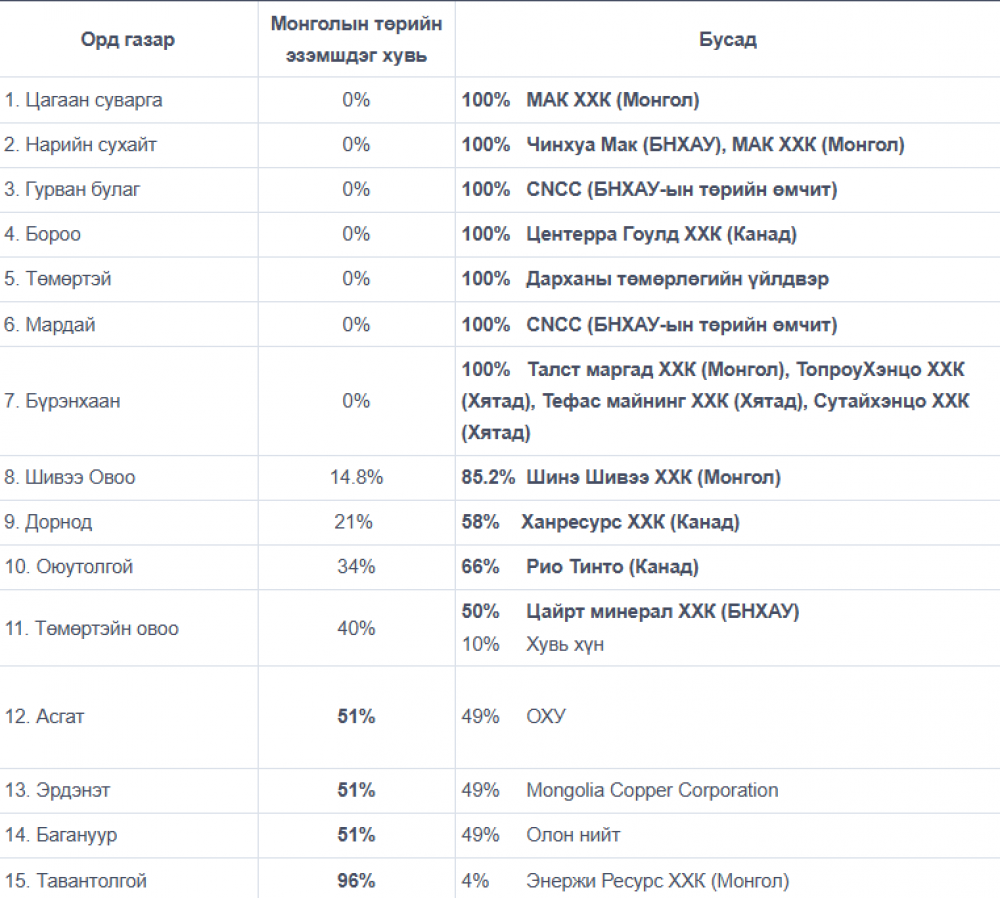Click the "Бусад" column header

pos(727,40)
